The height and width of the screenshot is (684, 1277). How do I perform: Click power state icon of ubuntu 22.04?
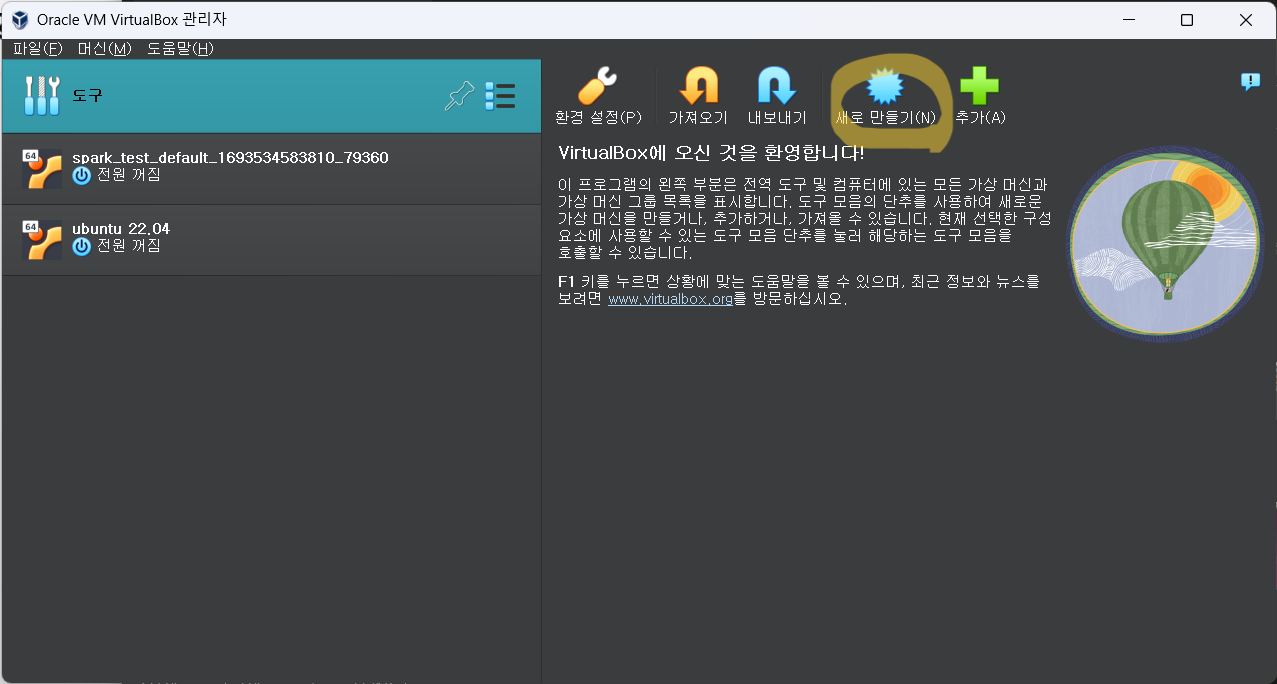[x=82, y=247]
